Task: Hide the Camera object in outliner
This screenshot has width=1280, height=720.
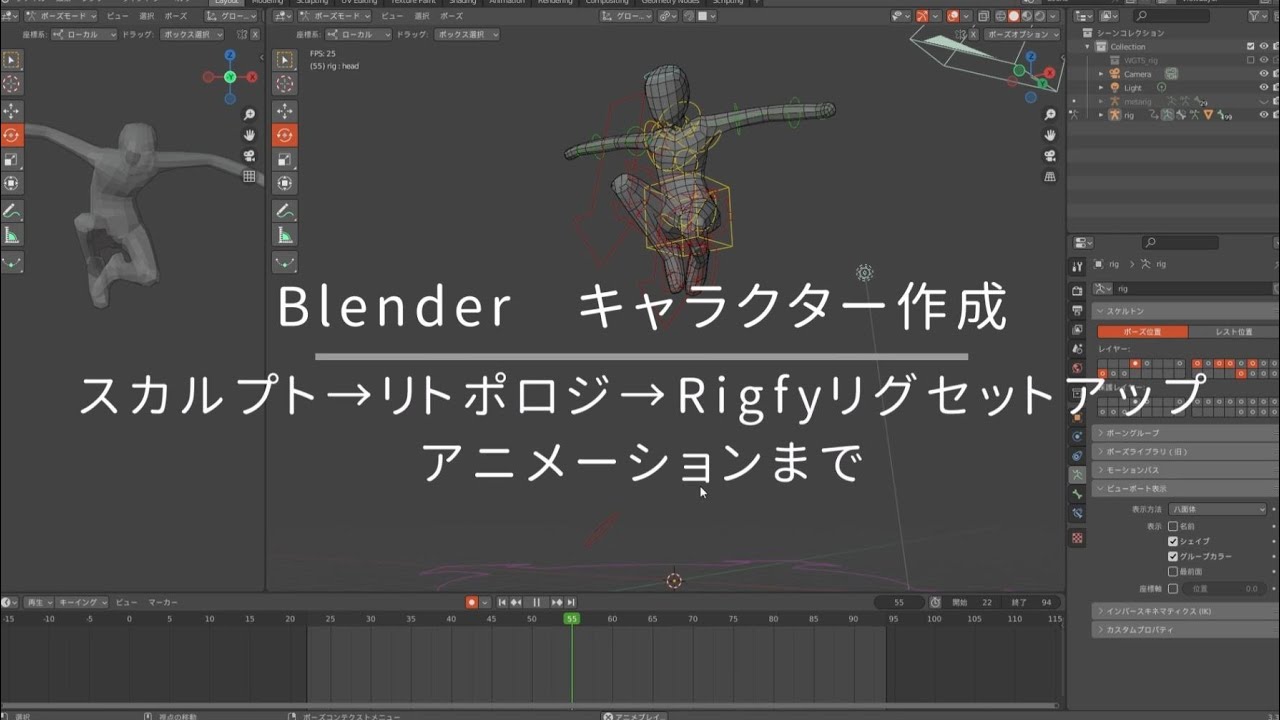Action: click(x=1263, y=73)
